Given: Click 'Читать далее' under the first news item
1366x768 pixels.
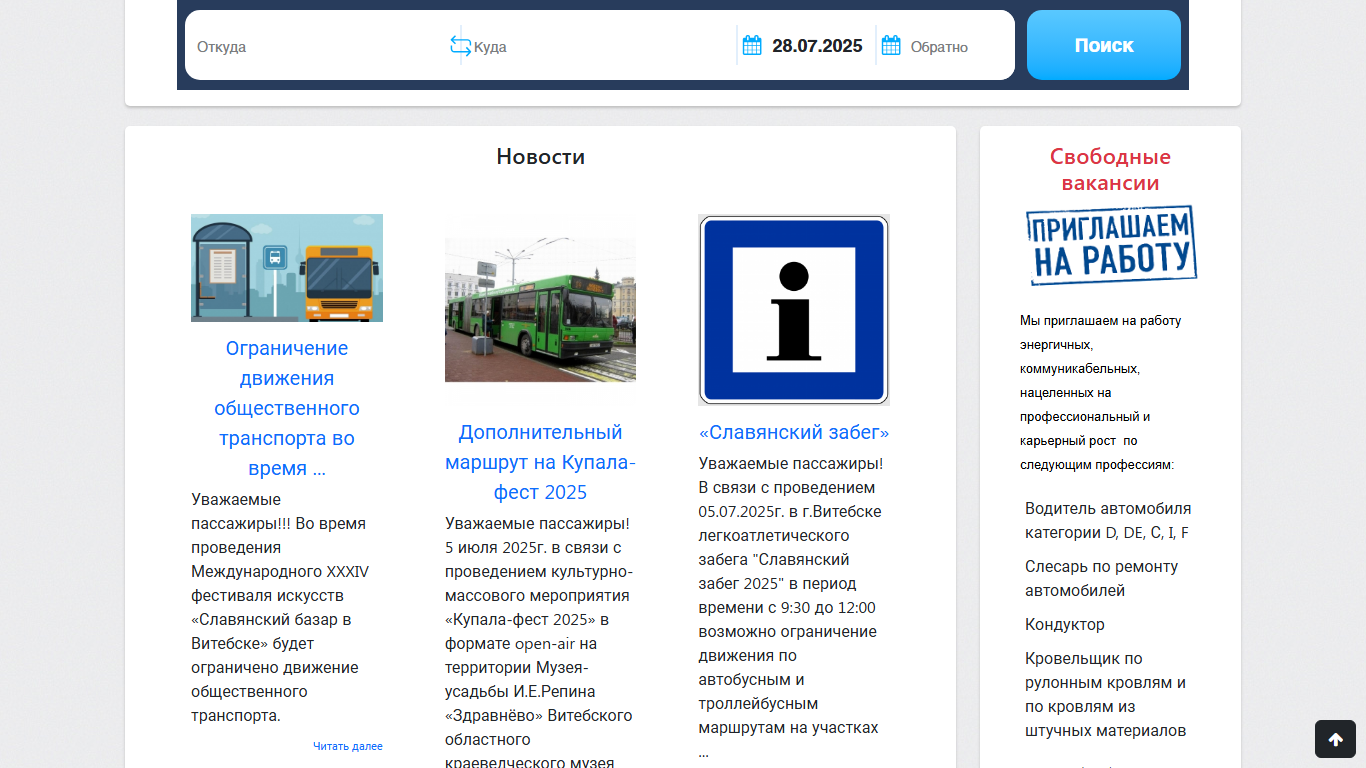Looking at the screenshot, I should click(348, 746).
